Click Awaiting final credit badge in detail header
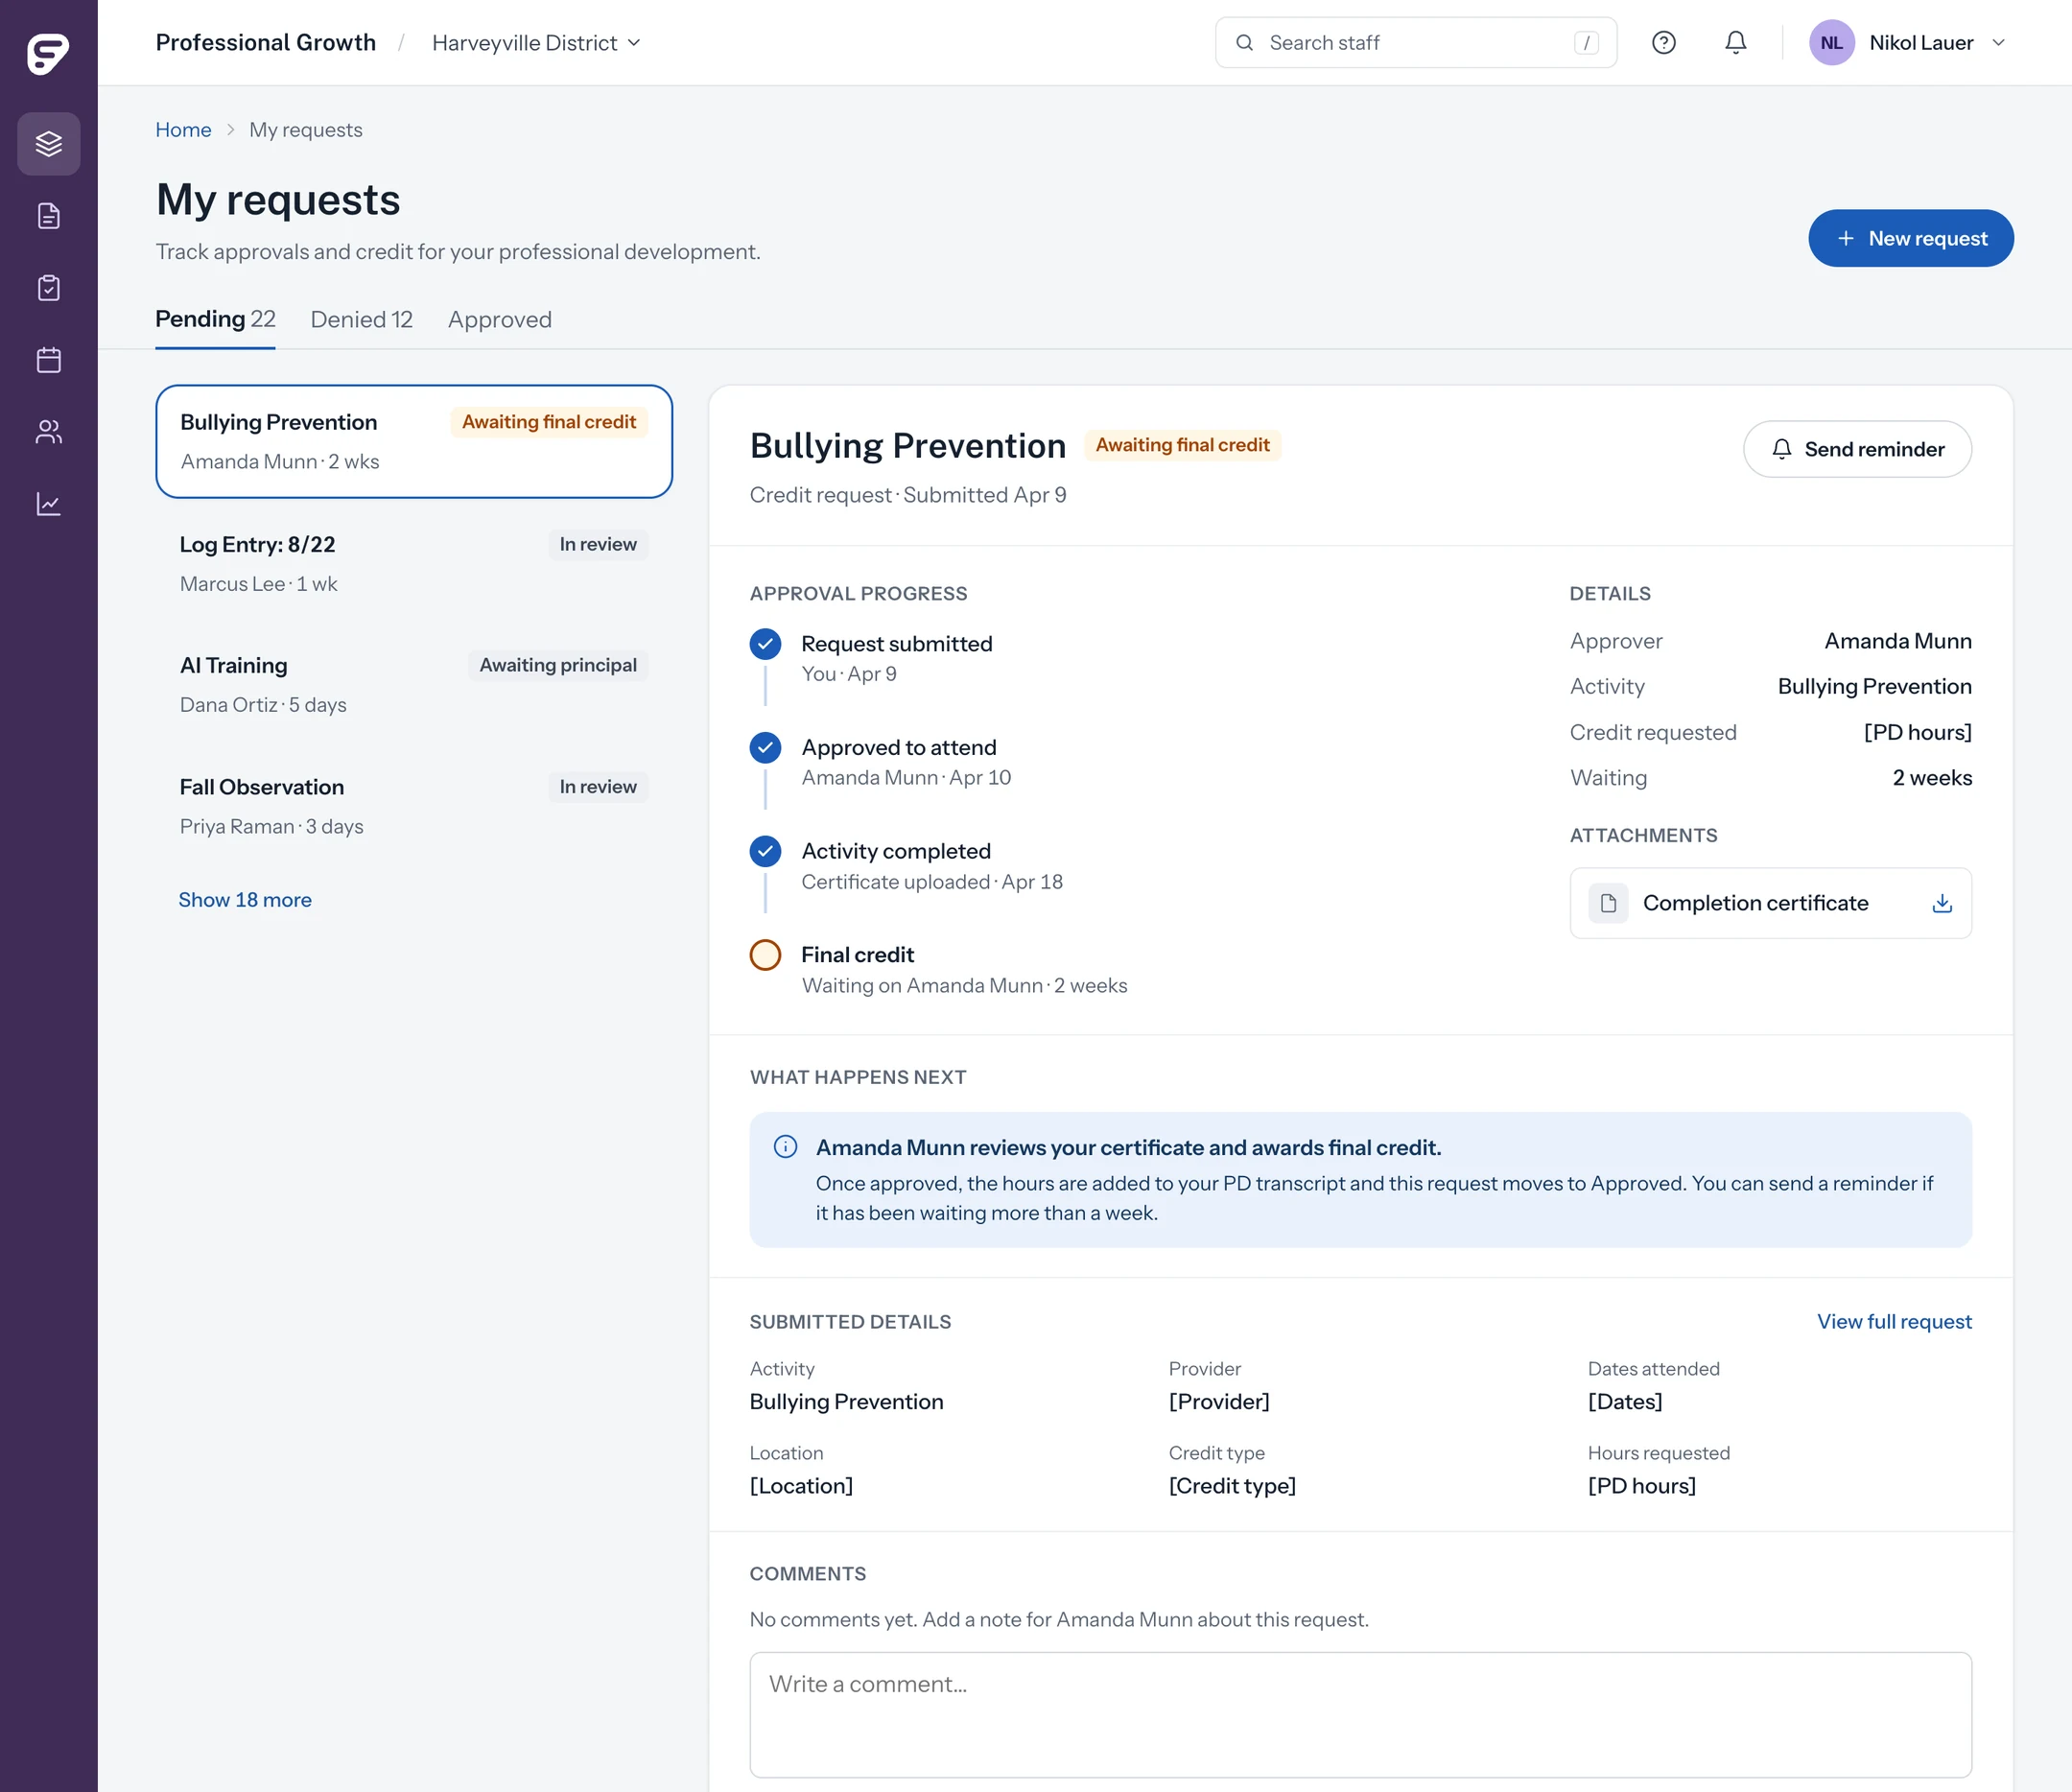2072x1792 pixels. point(1183,445)
